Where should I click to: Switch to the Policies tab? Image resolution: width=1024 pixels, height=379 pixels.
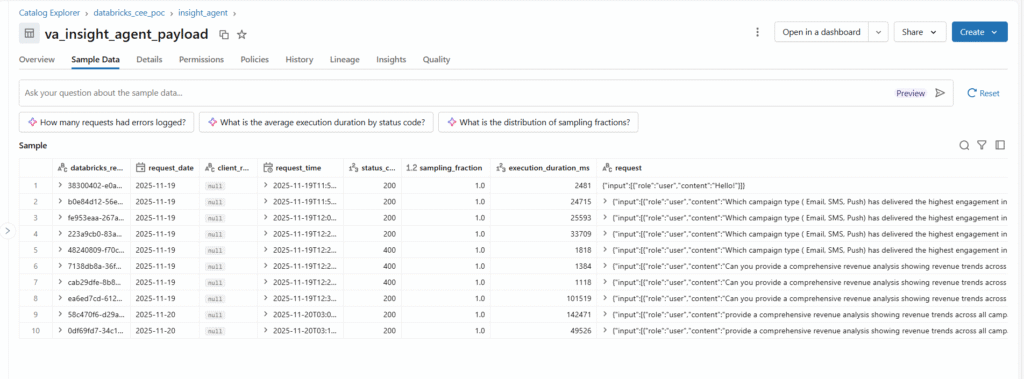pos(255,59)
